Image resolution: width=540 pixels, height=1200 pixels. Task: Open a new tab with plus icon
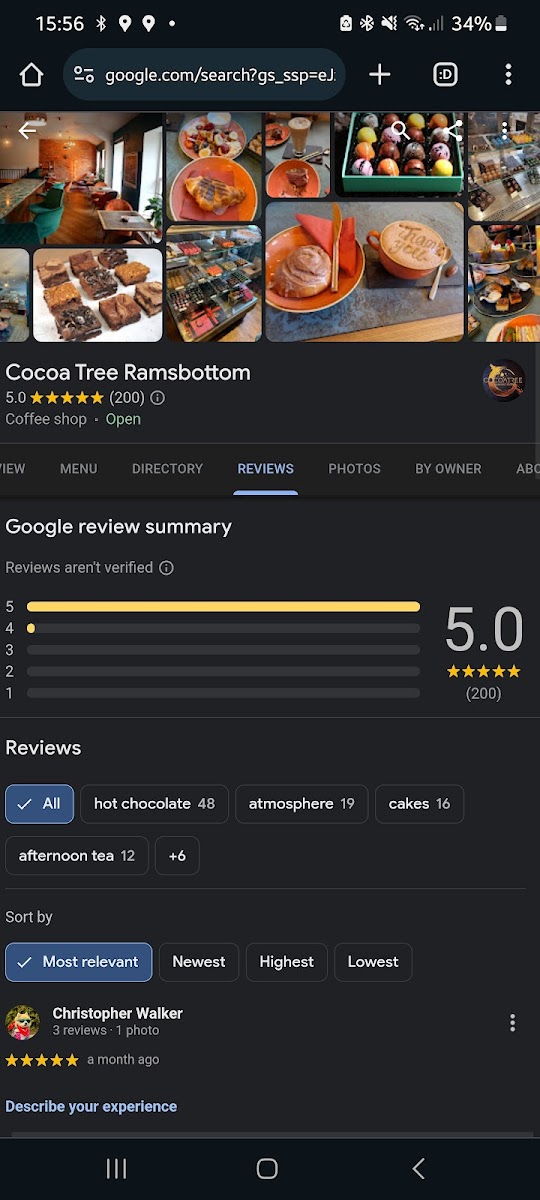[x=379, y=74]
